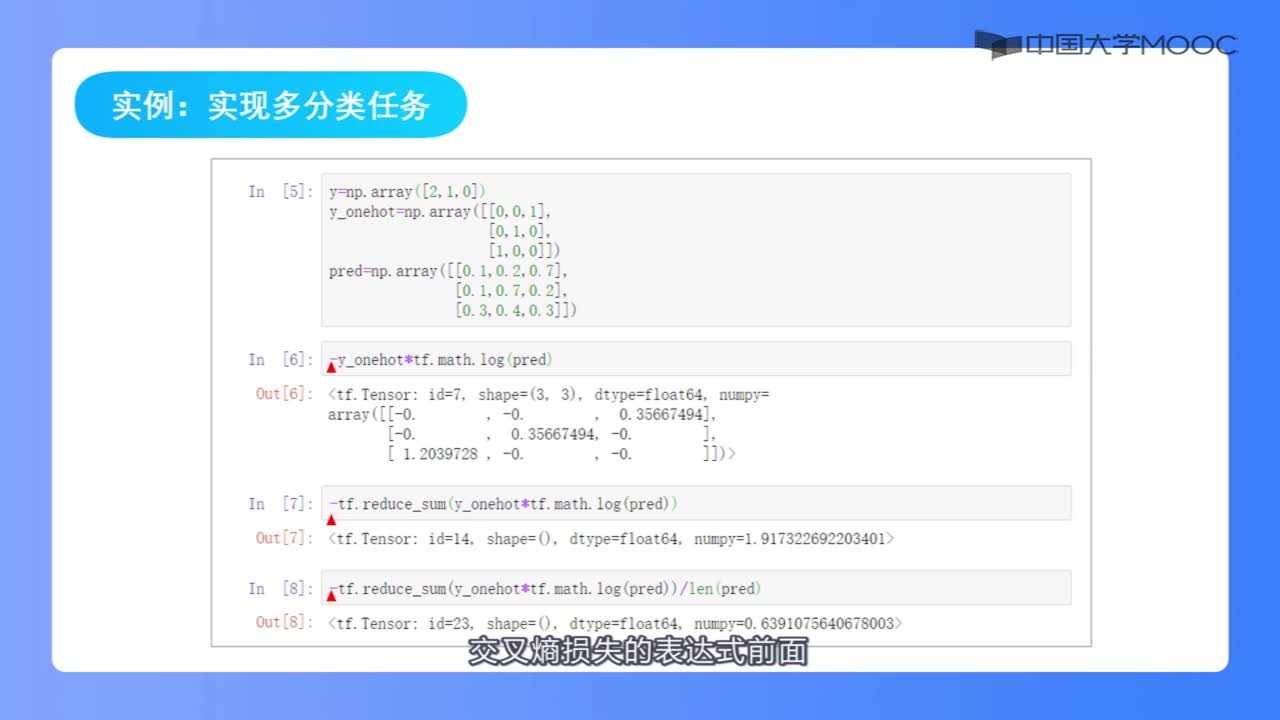Click the [0.1,0.7,0.2], line

[511, 291]
